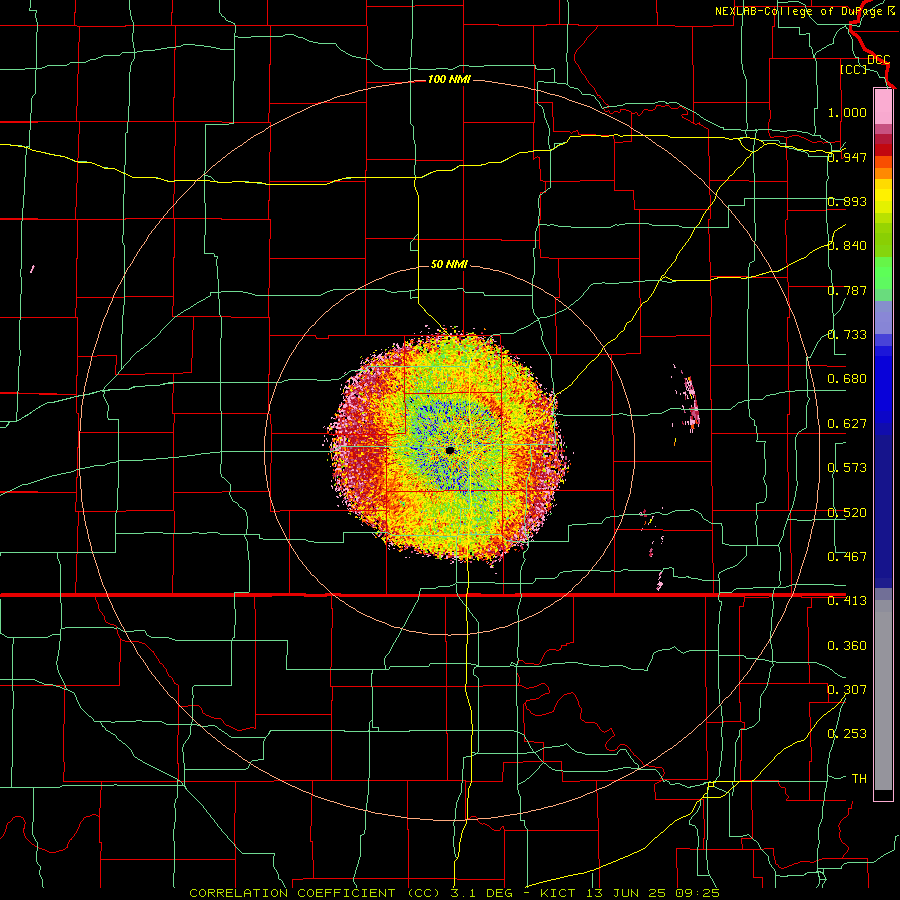Click the 0.467 legend value
This screenshot has height=900, width=900.
tap(847, 557)
